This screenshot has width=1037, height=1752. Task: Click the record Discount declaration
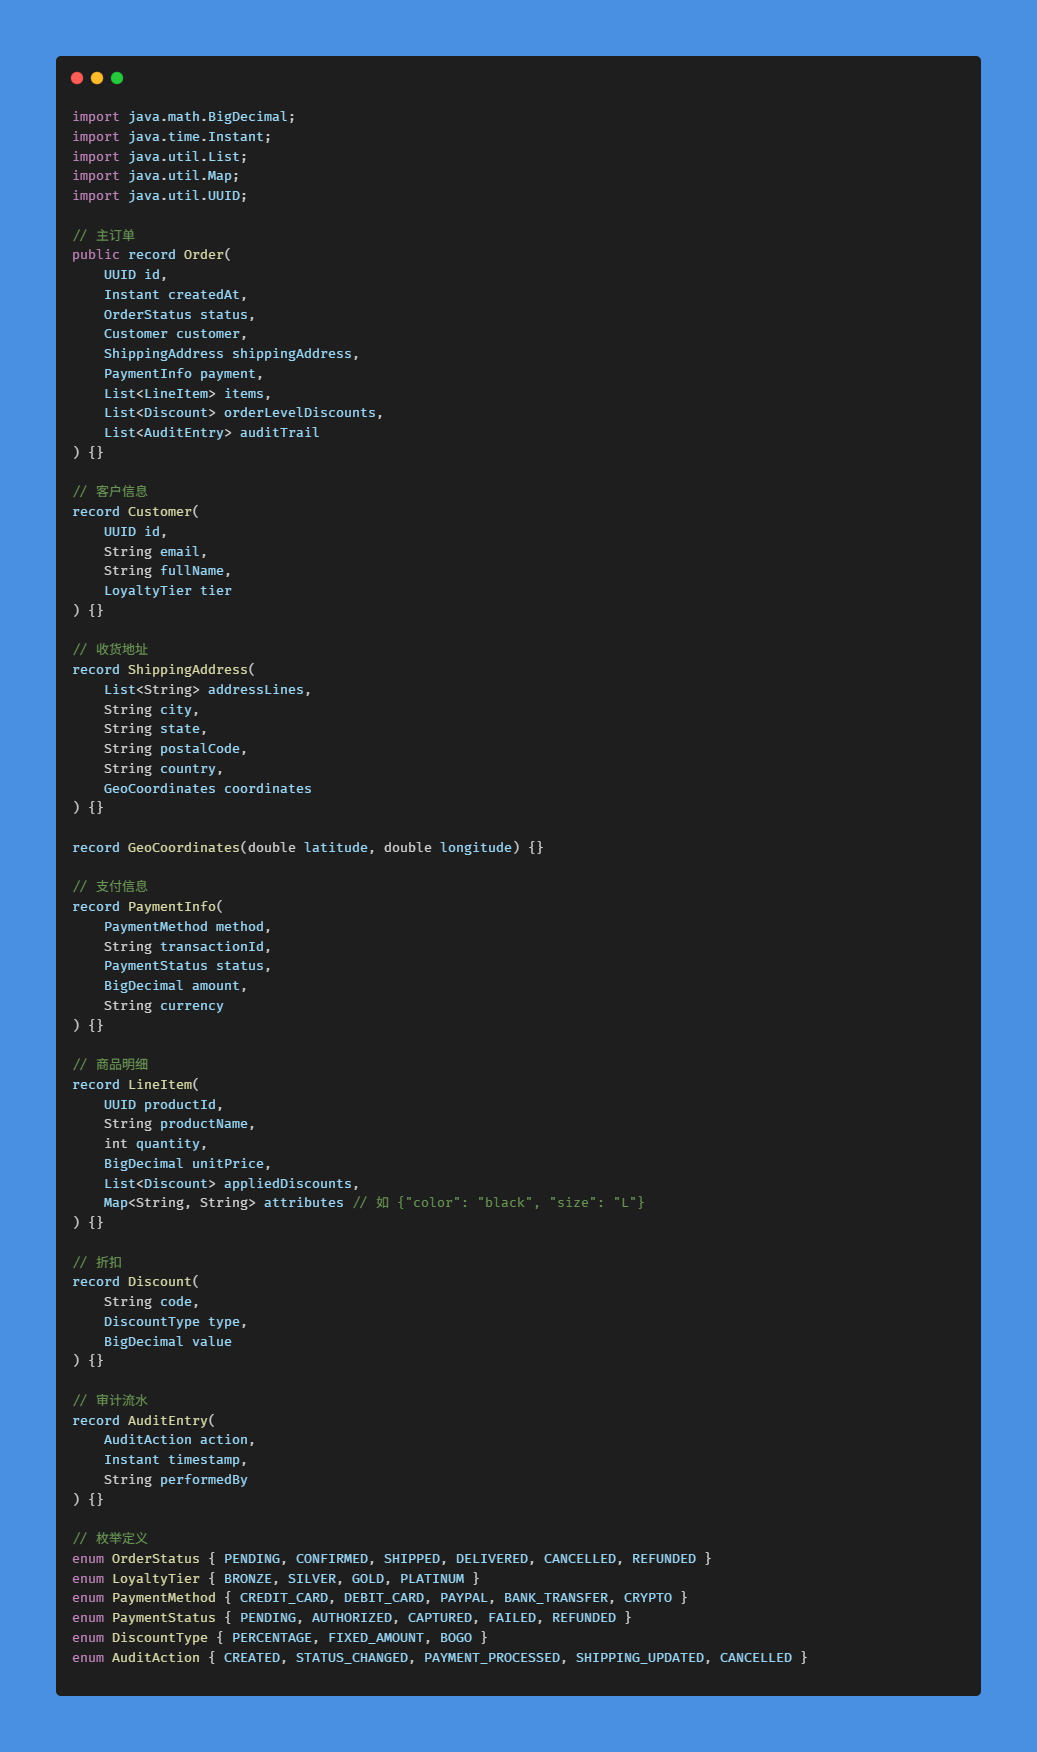click(135, 1282)
